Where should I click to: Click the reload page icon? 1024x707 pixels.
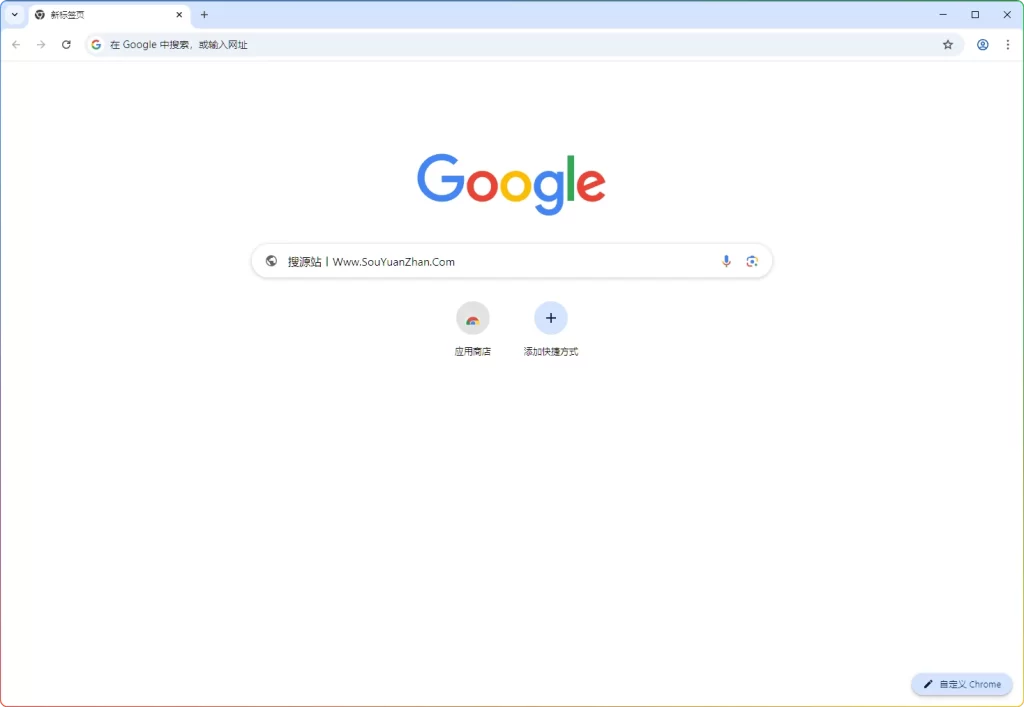[66, 44]
